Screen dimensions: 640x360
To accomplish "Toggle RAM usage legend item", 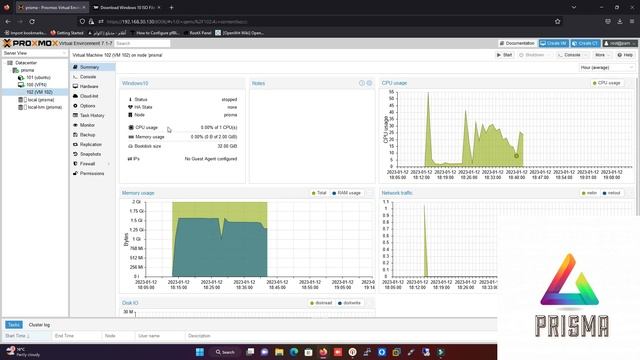I will point(347,193).
